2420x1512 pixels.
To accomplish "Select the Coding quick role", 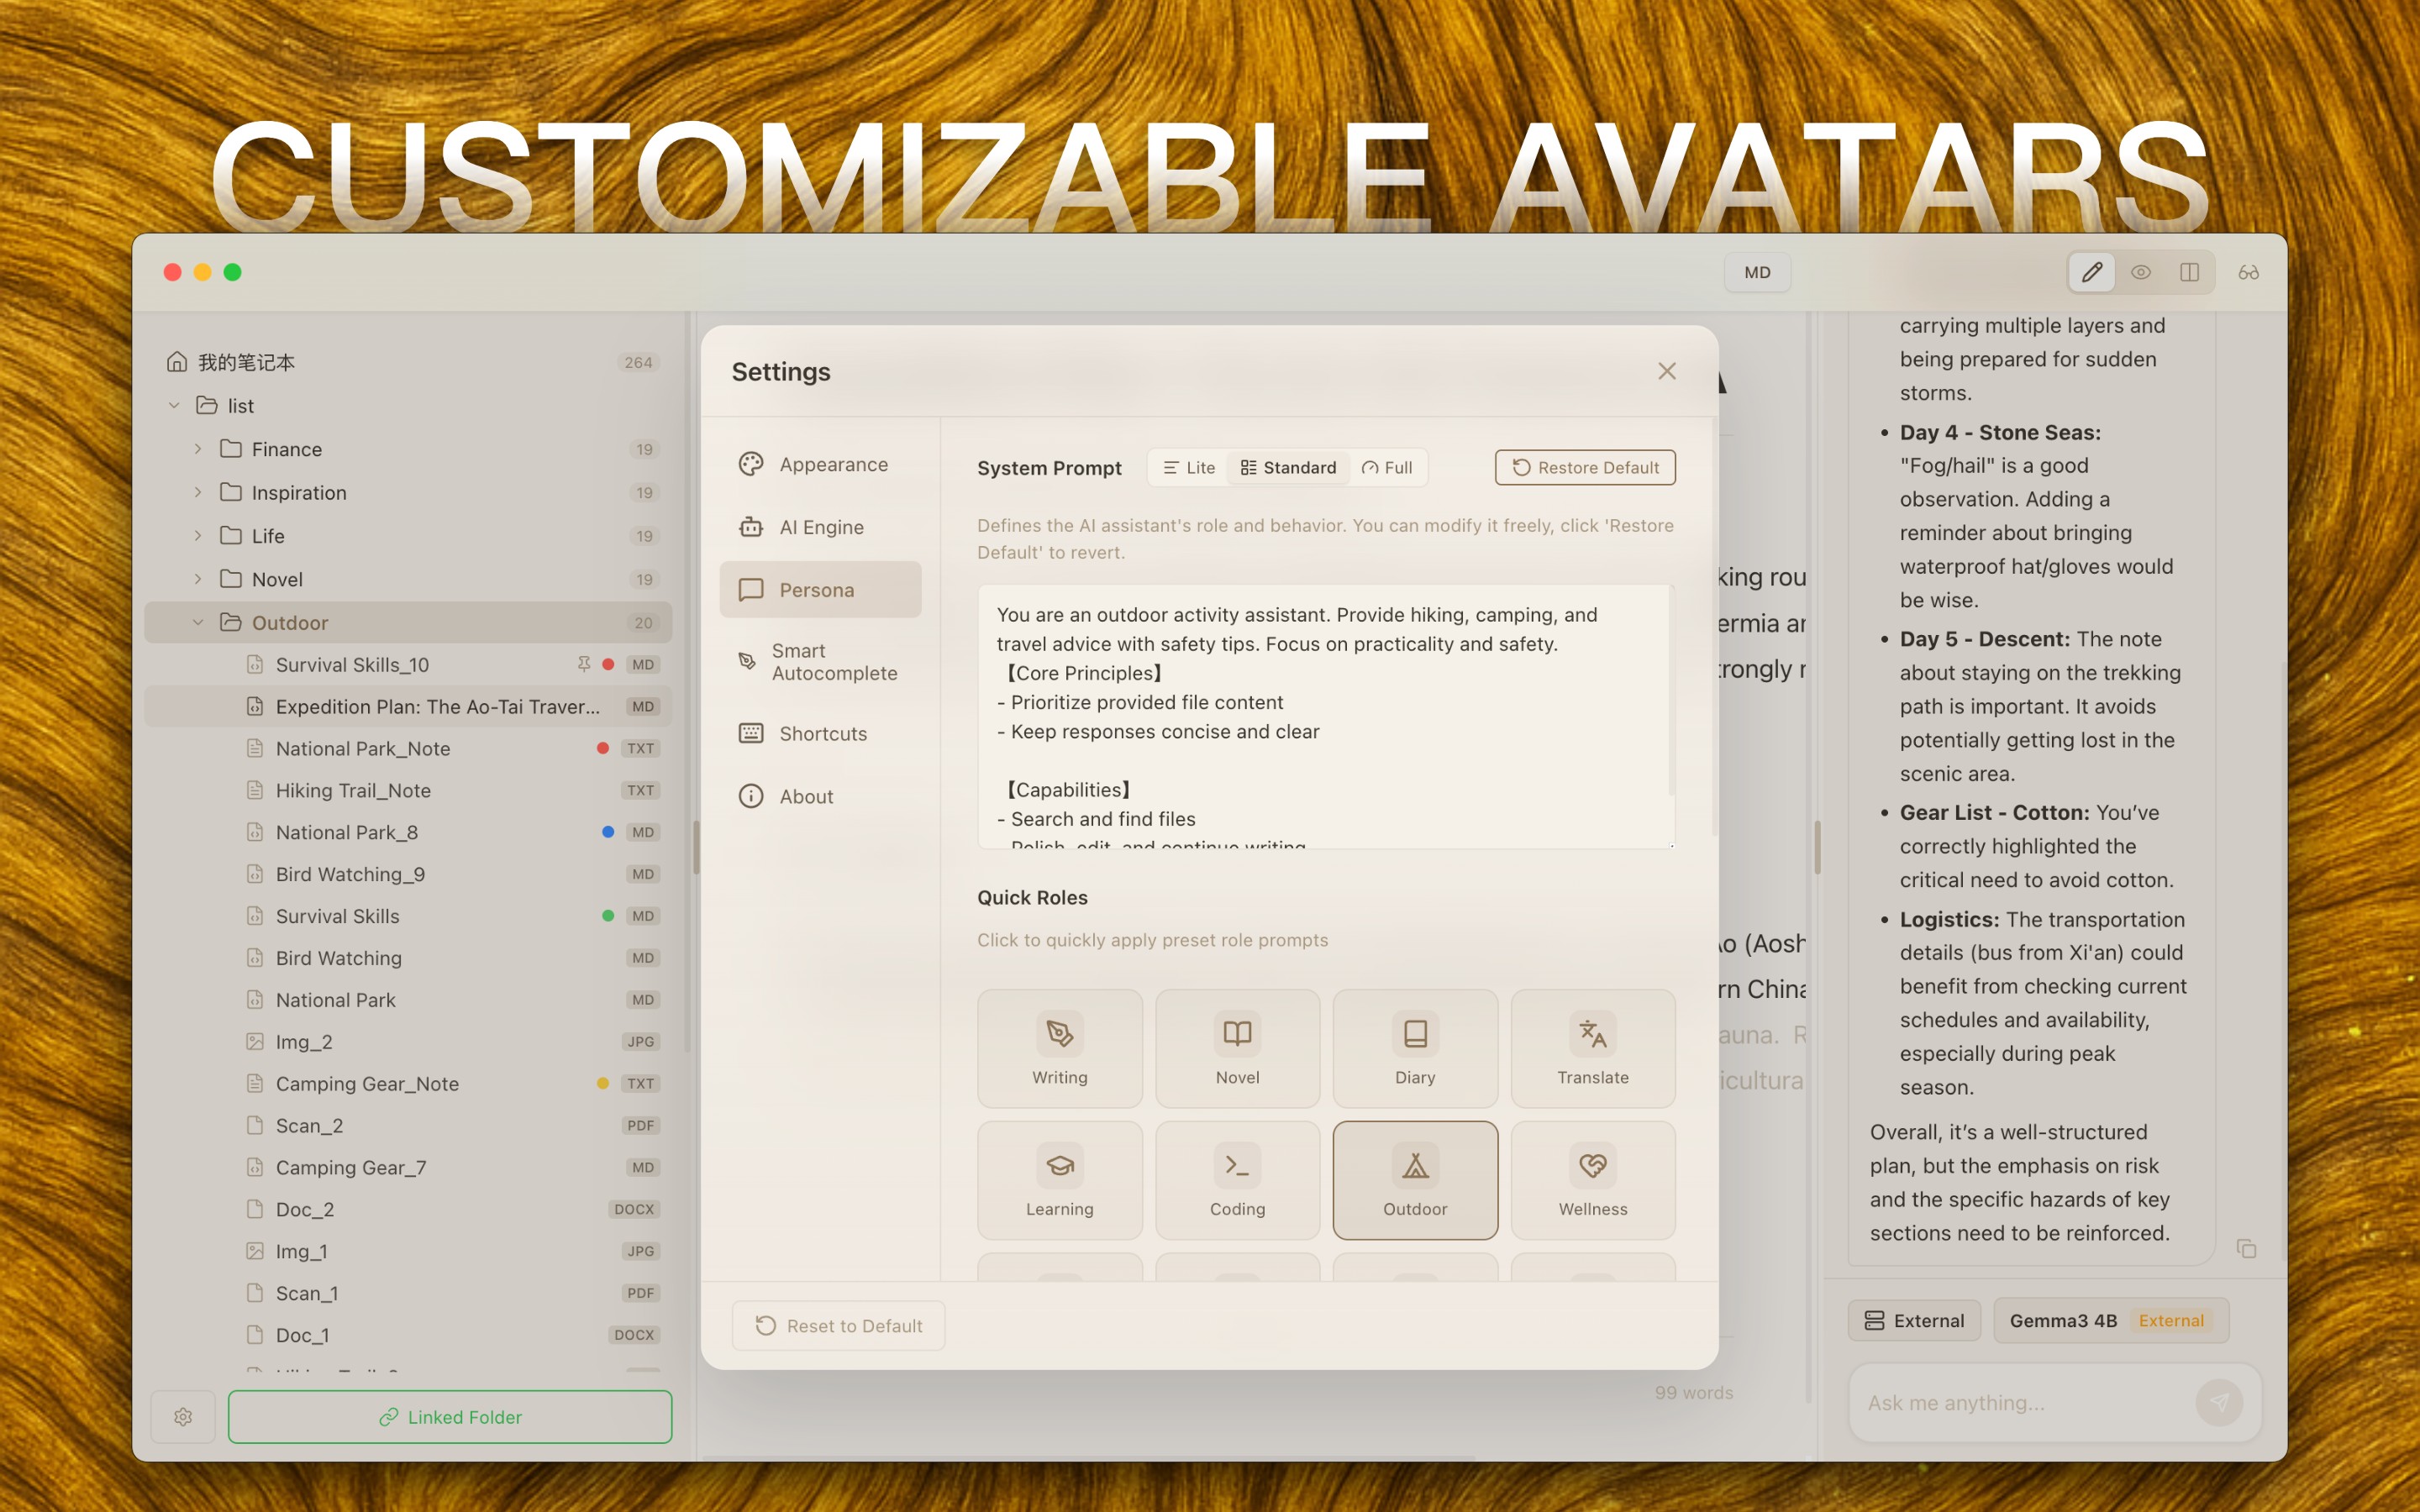I will click(1237, 1180).
